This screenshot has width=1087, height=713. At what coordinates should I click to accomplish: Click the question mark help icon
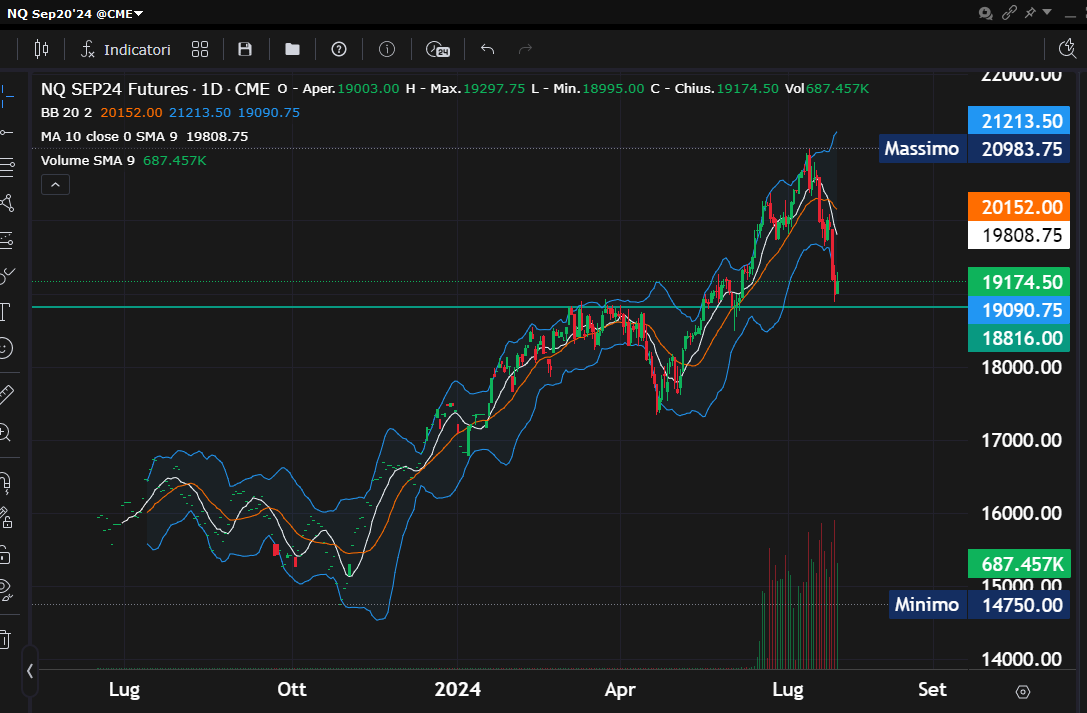pyautogui.click(x=339, y=49)
